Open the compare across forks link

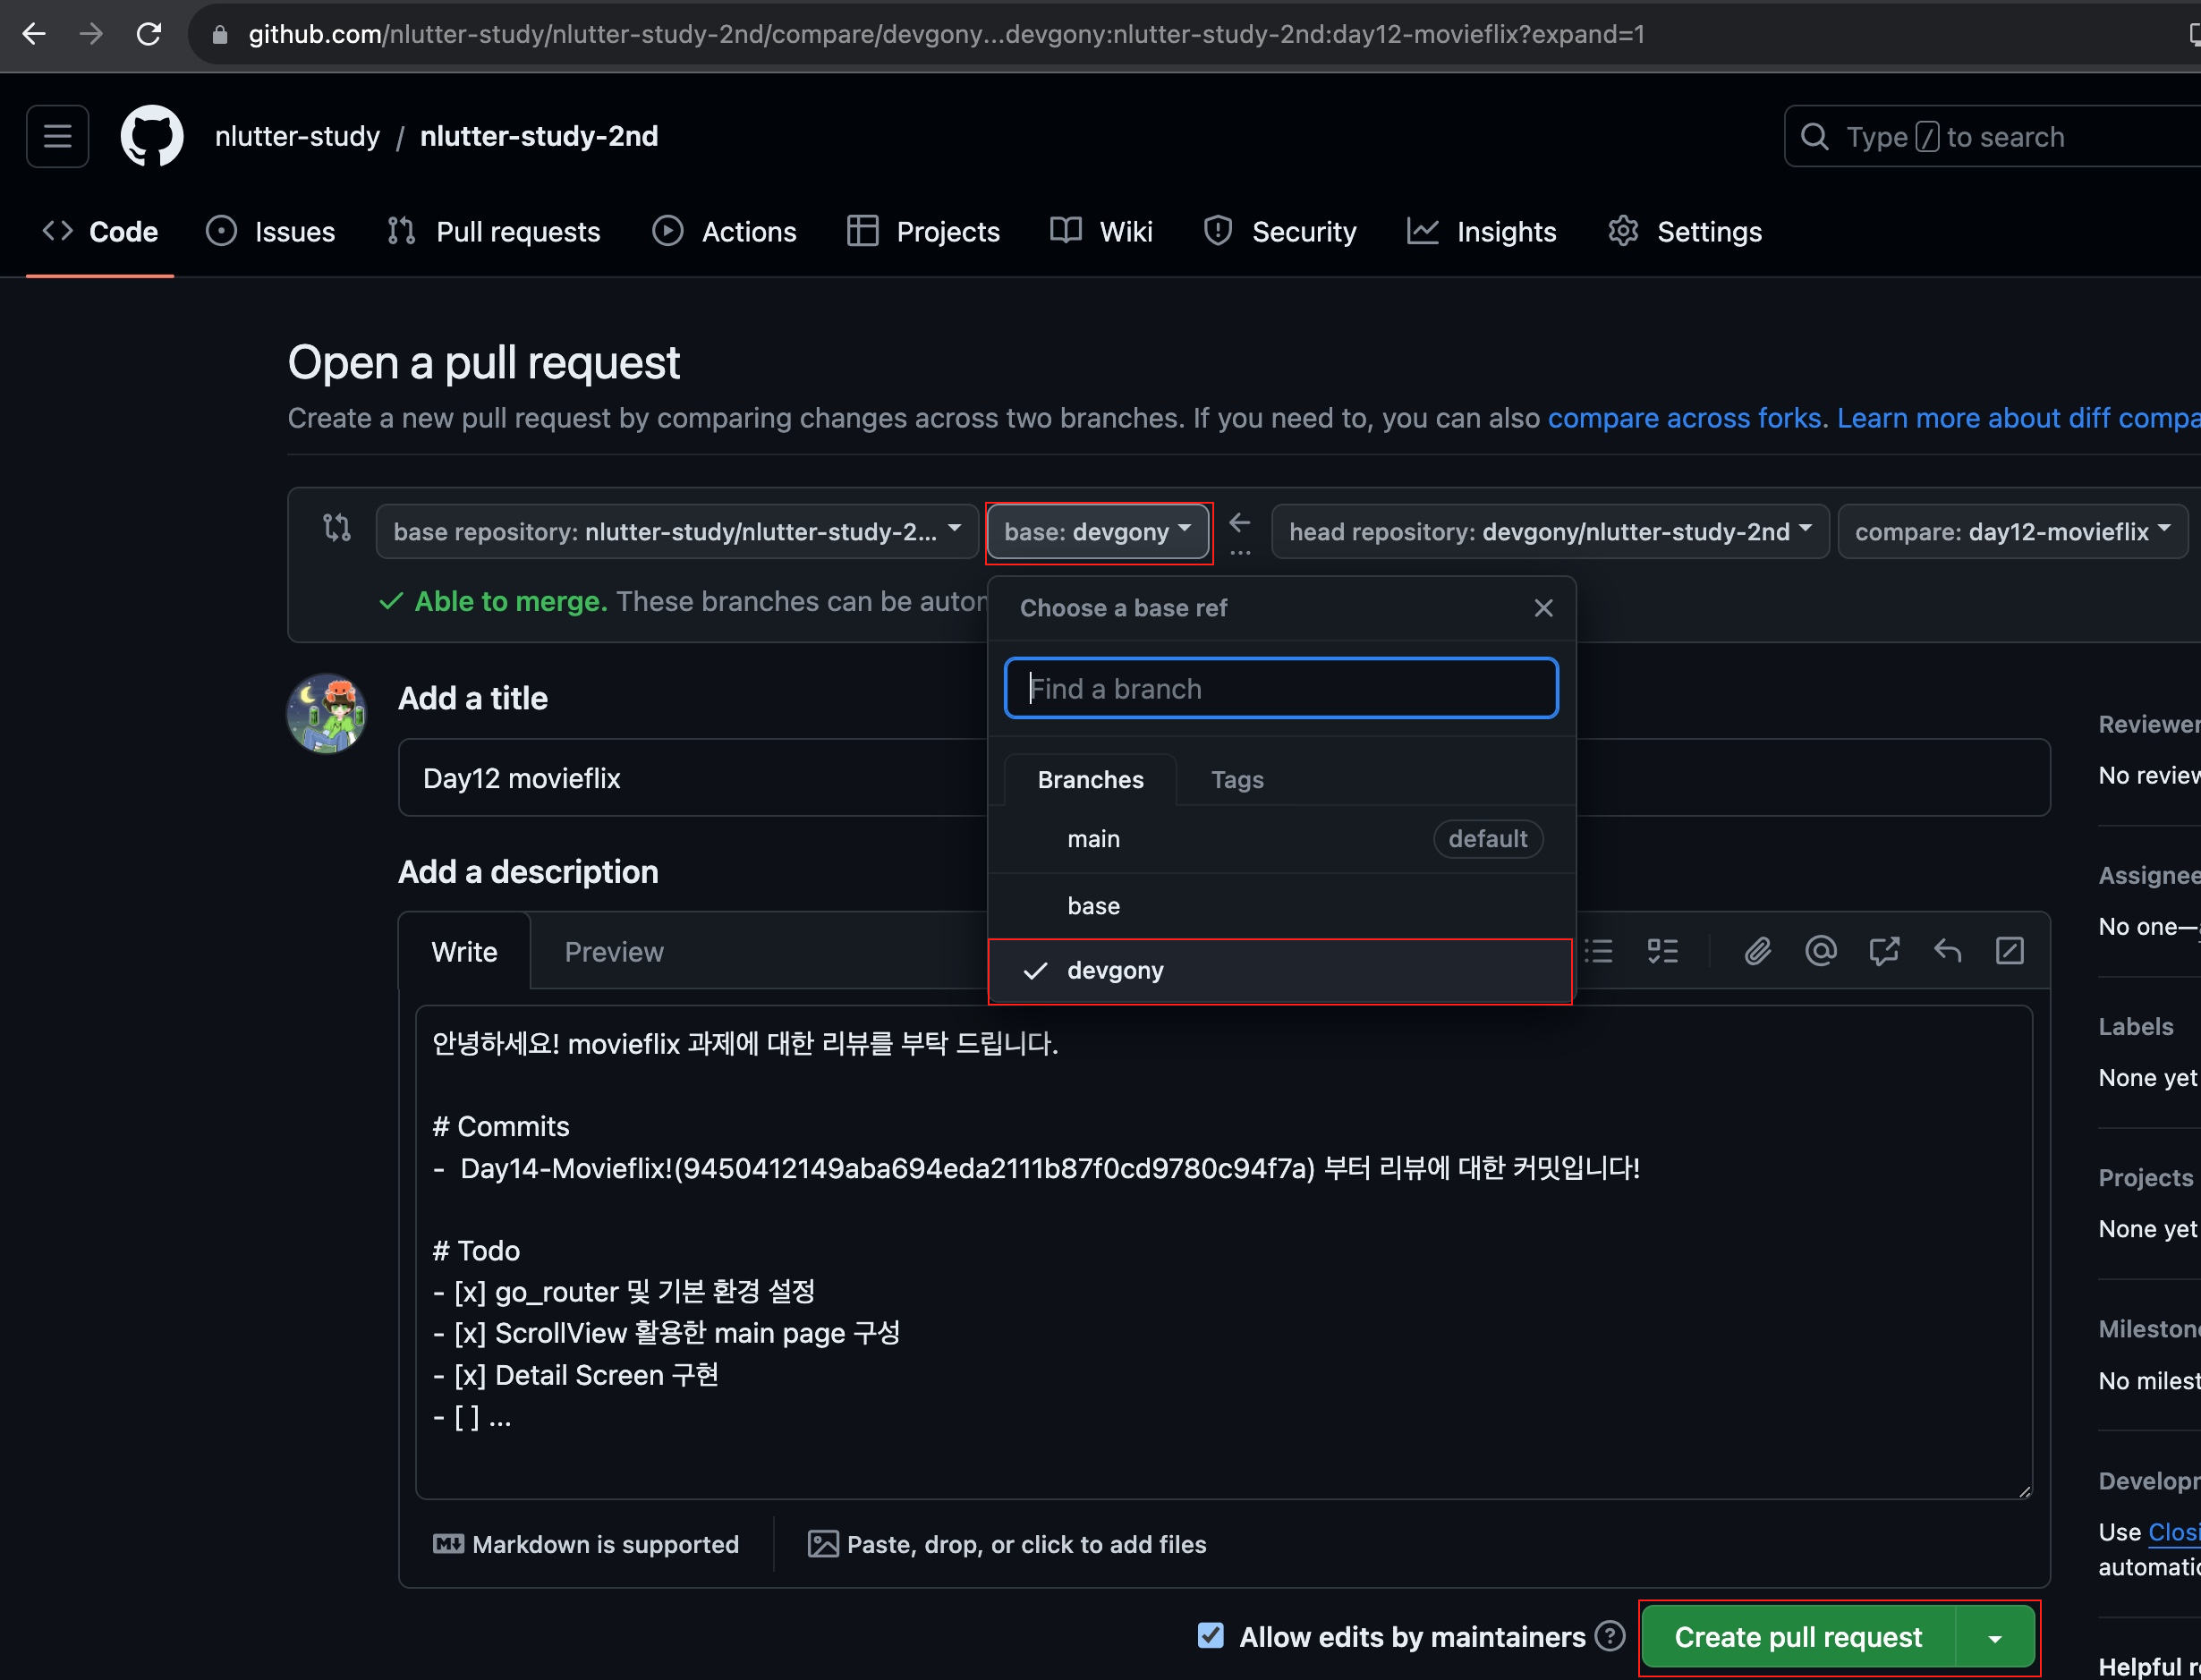[x=1684, y=418]
